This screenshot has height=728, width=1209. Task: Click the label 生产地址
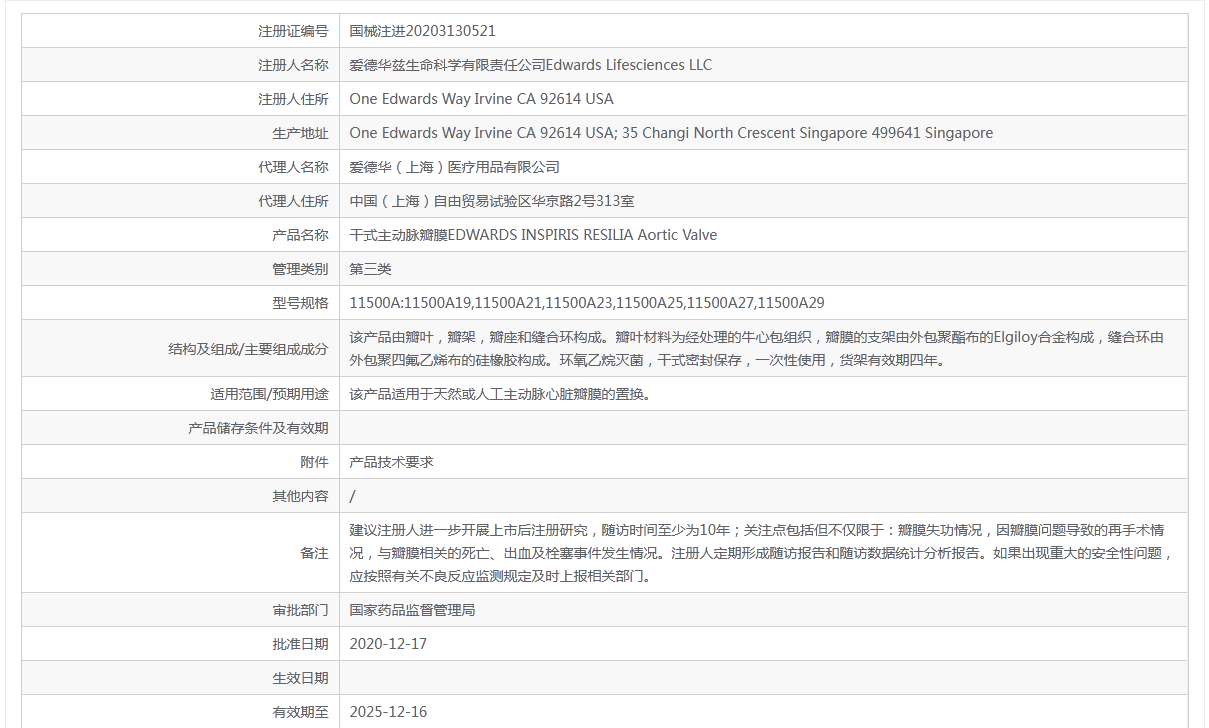tap(300, 133)
